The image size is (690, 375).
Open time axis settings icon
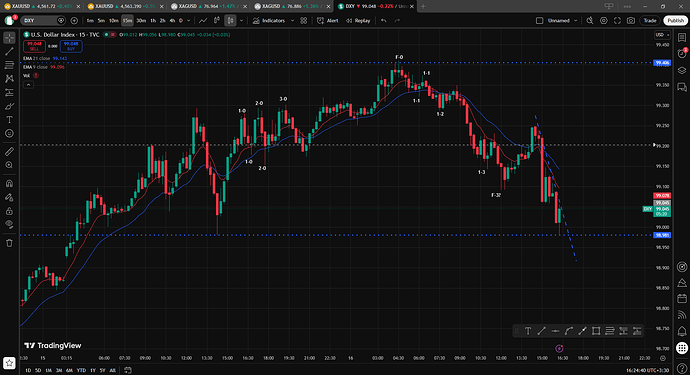pos(663,358)
